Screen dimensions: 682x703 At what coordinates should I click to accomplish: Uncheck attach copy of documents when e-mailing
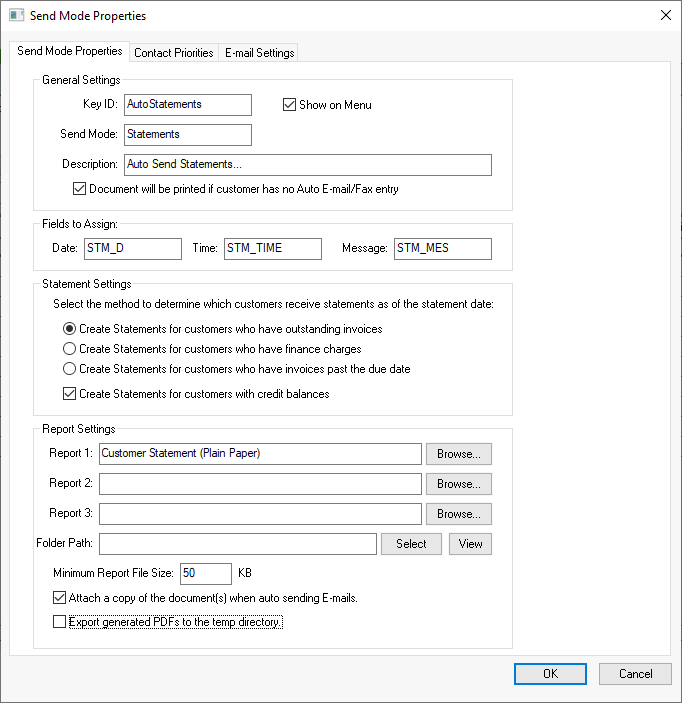coord(59,598)
